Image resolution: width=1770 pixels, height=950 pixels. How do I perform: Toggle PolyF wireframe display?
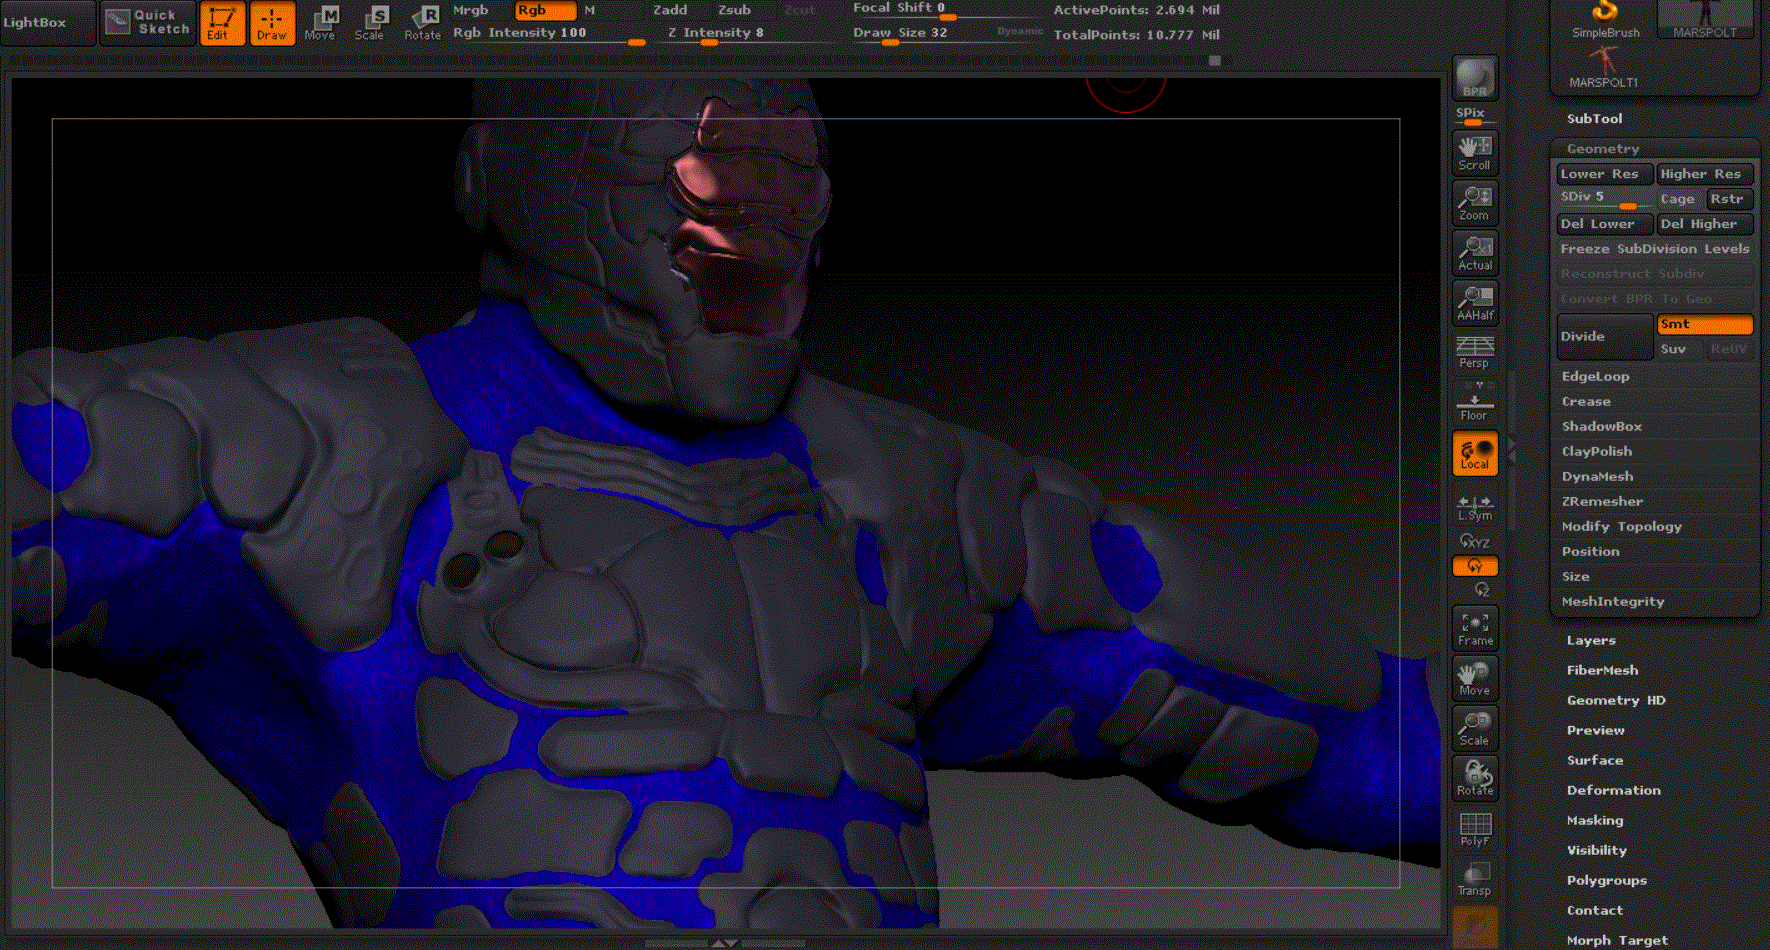tap(1474, 829)
